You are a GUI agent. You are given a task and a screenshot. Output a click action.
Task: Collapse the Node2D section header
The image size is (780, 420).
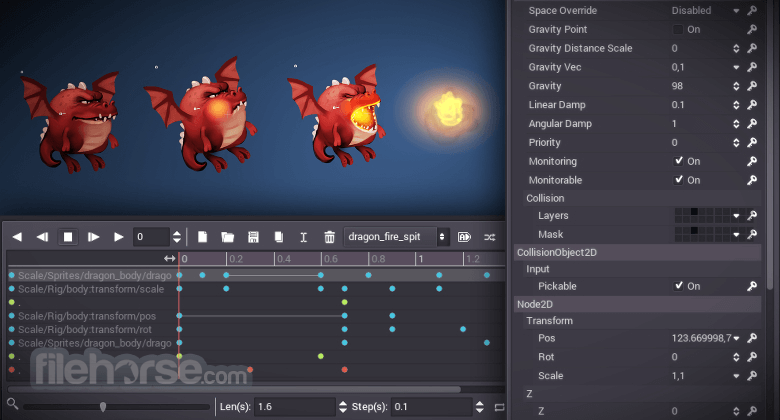pos(637,304)
